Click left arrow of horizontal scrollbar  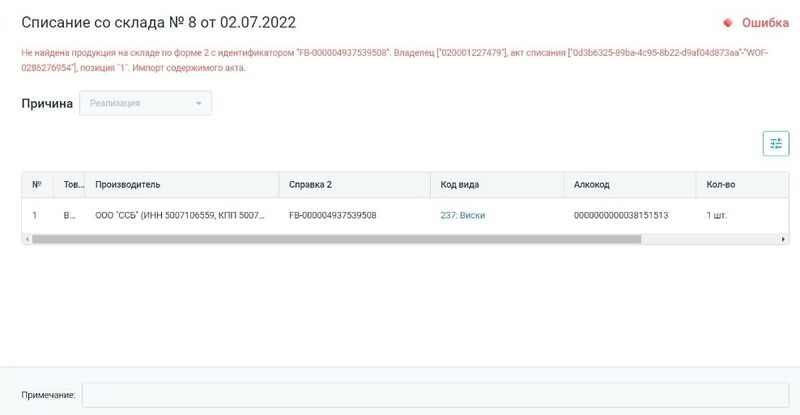tap(27, 239)
